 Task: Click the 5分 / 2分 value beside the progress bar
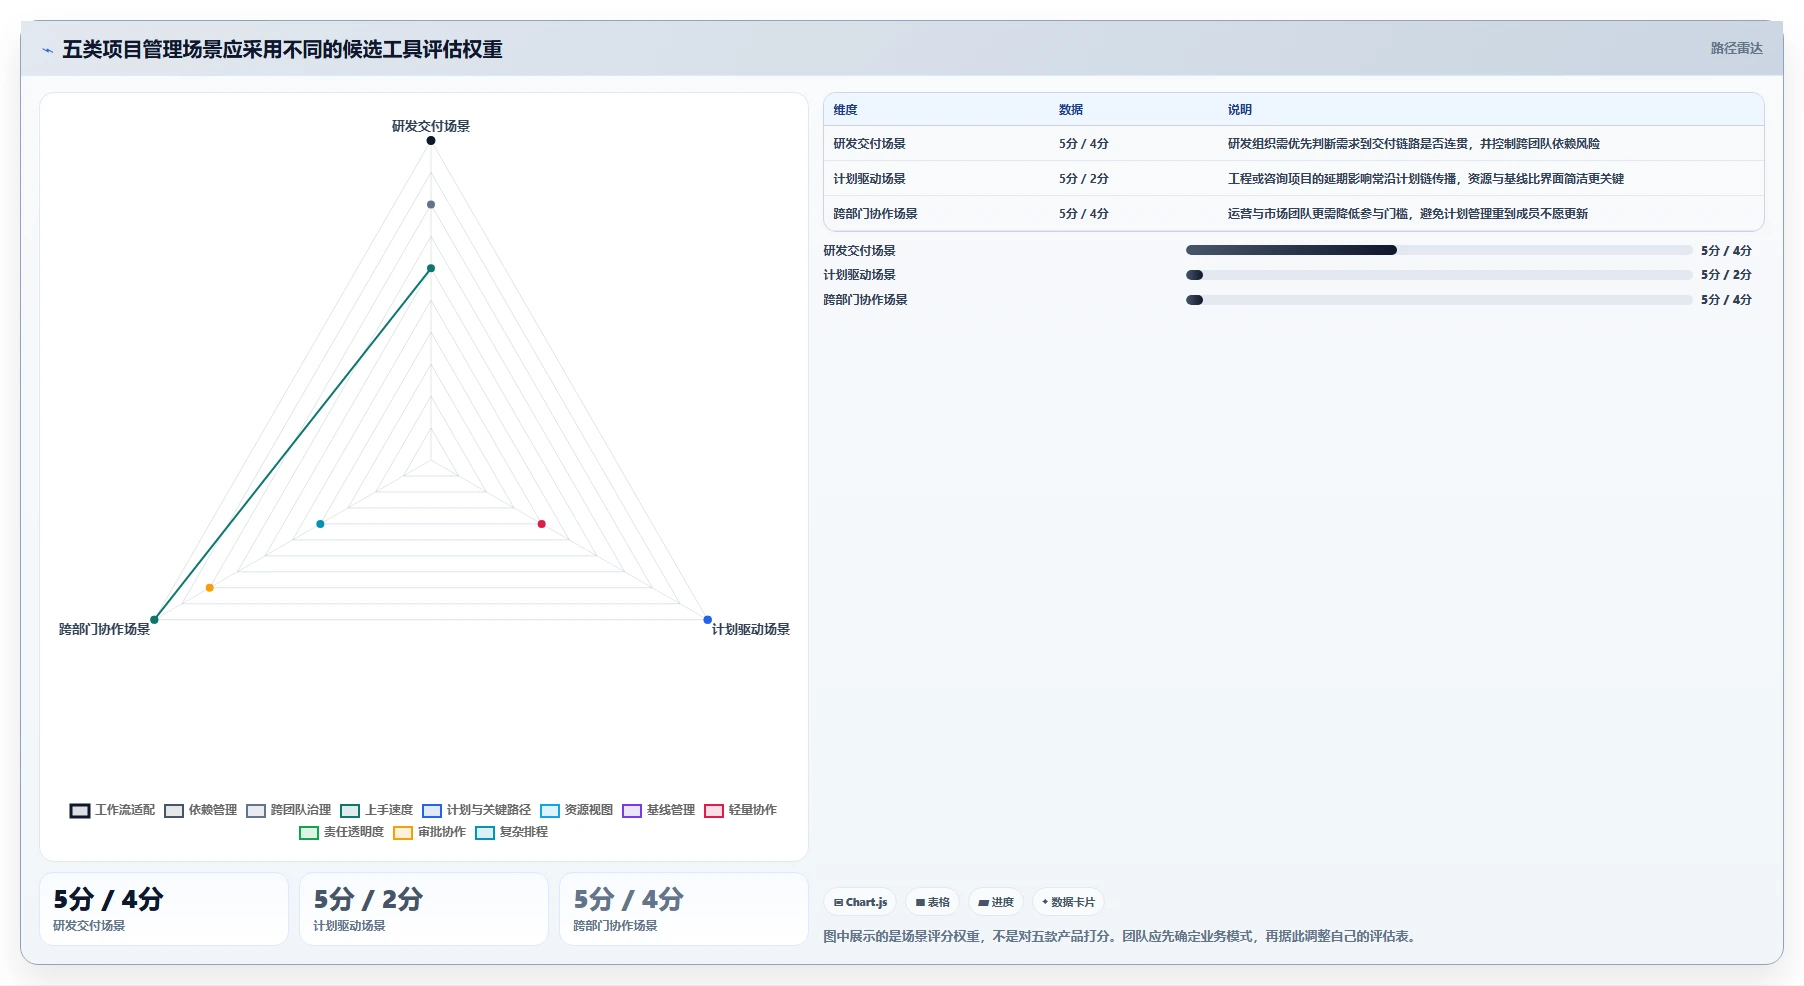tap(1726, 275)
